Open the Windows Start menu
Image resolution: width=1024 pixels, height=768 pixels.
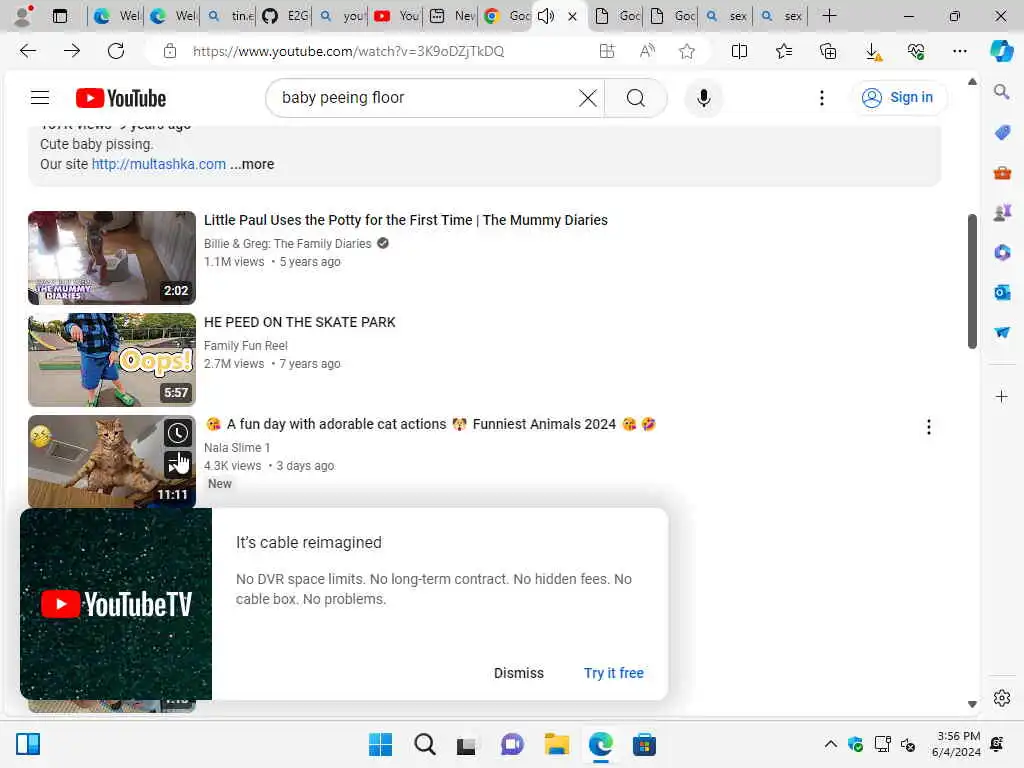[x=380, y=744]
